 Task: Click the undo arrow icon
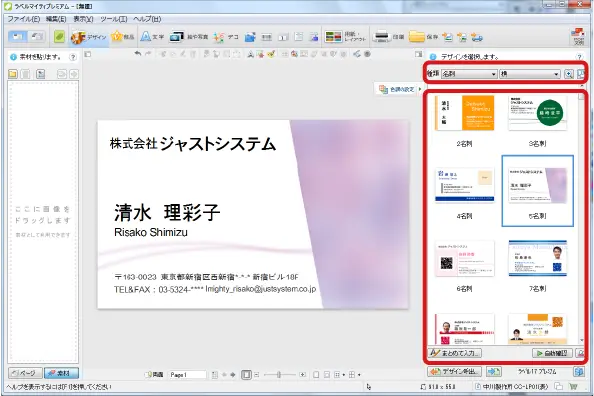pyautogui.click(x=138, y=54)
